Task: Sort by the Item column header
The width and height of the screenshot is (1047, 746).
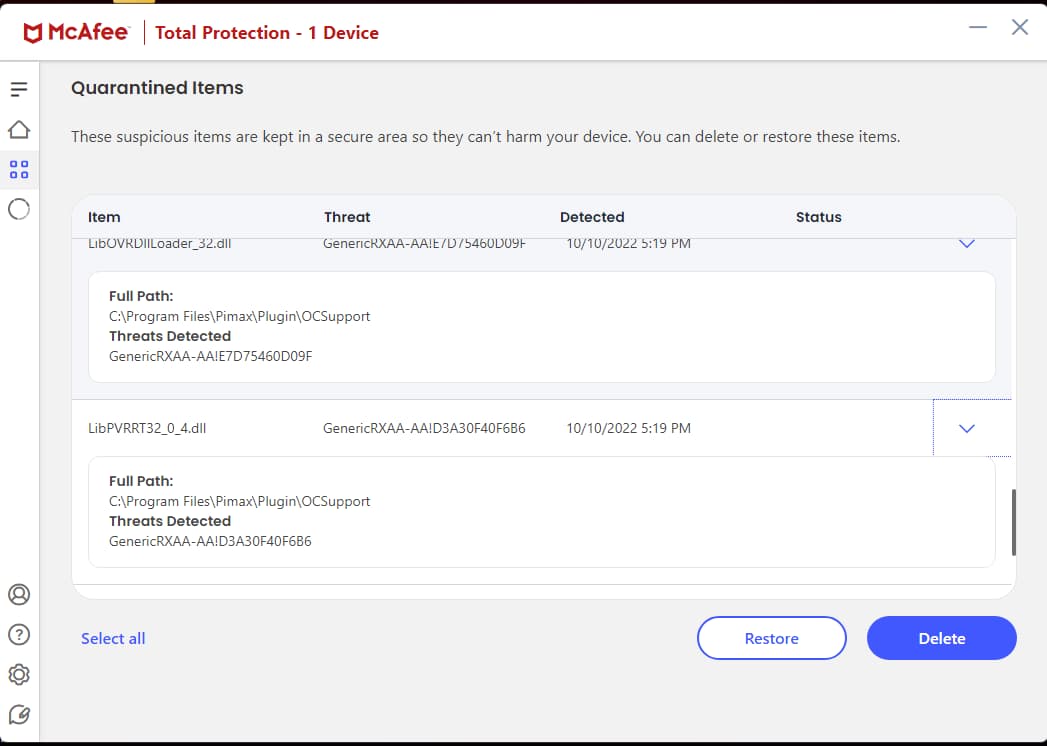Action: (x=104, y=217)
